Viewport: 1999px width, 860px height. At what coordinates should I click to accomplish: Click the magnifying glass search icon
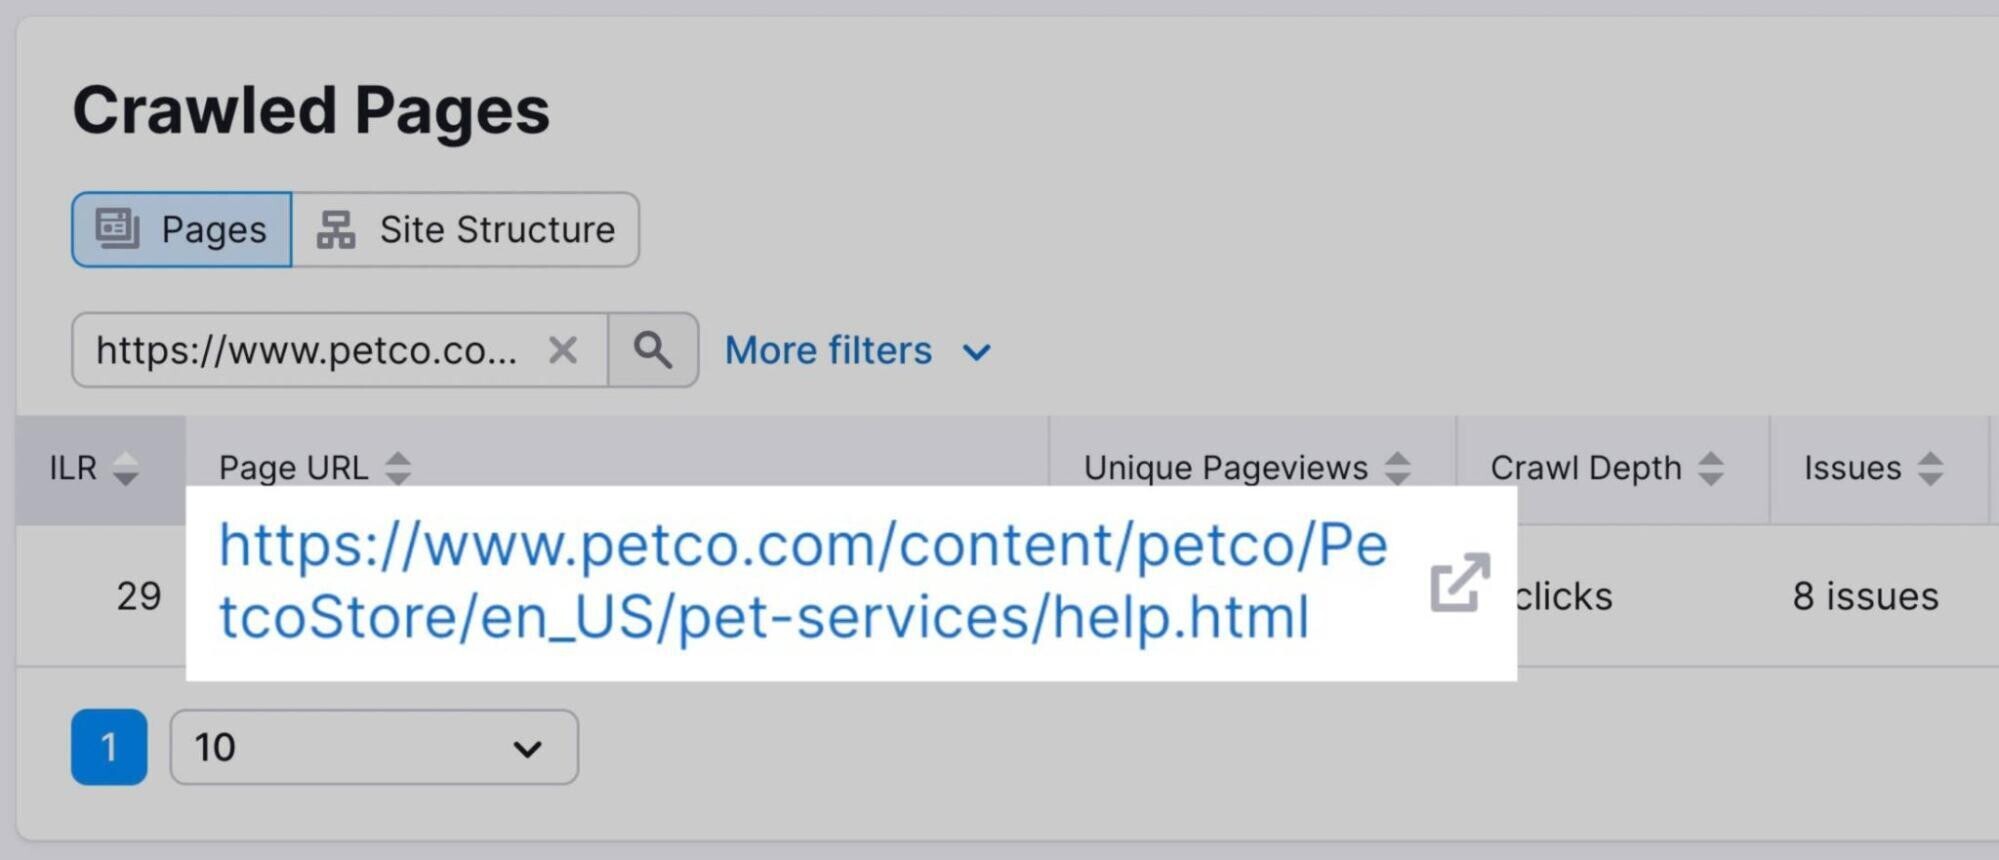click(x=654, y=350)
